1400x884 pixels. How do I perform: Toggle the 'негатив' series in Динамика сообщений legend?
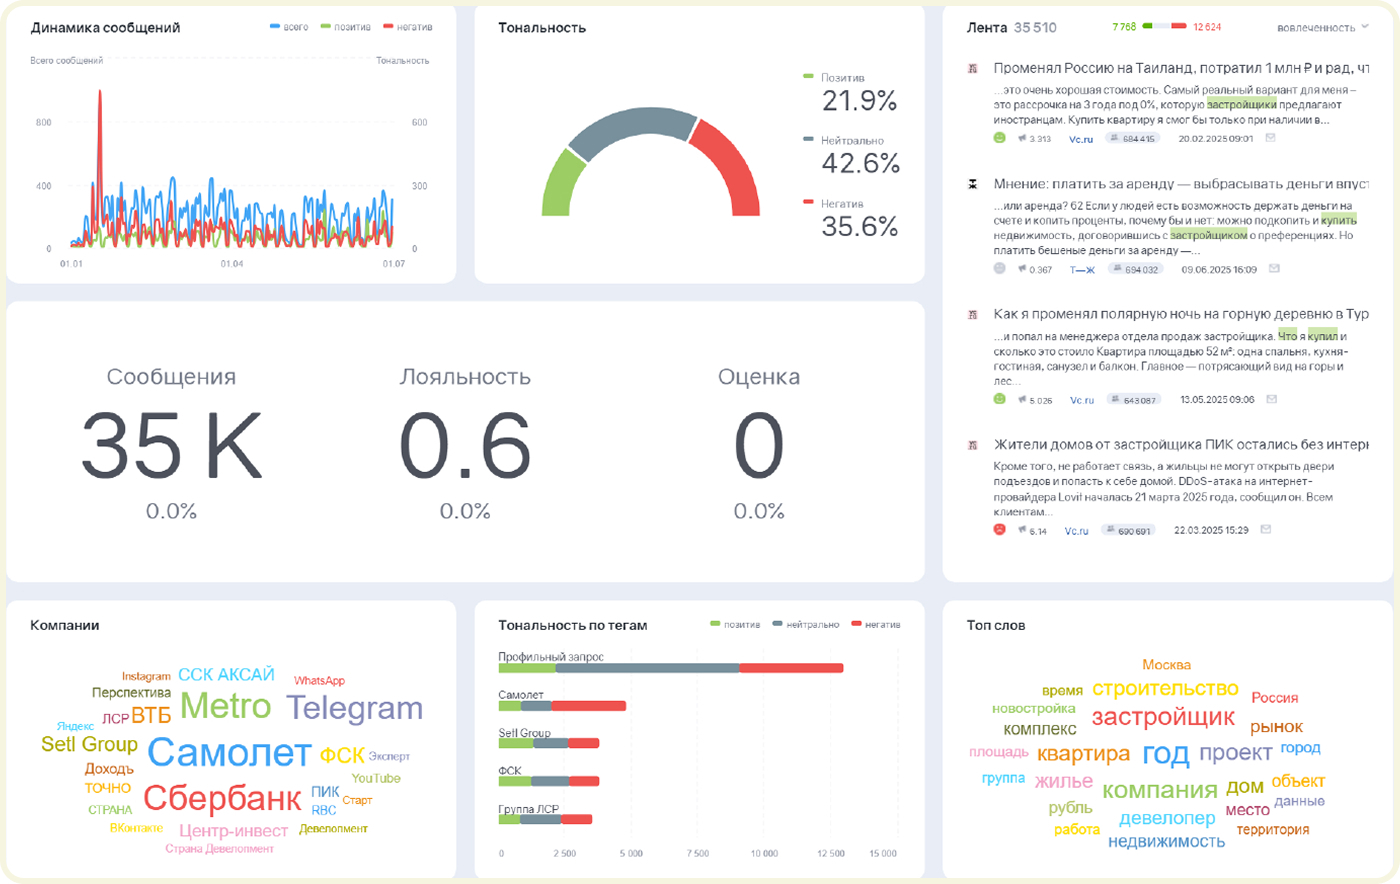pyautogui.click(x=408, y=27)
